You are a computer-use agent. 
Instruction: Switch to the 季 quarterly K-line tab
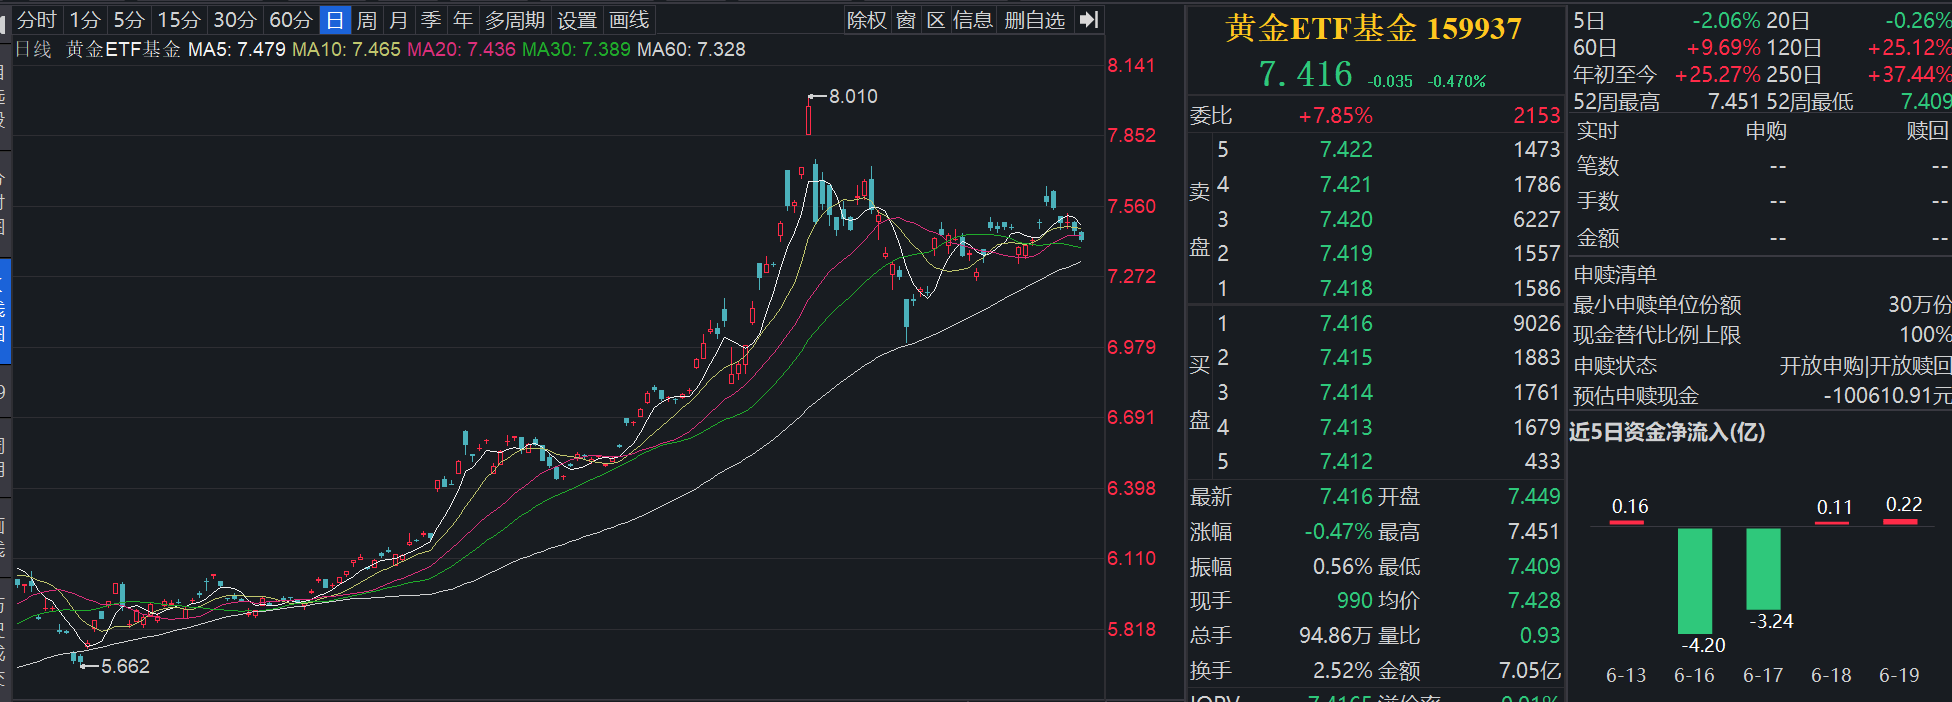(x=431, y=20)
